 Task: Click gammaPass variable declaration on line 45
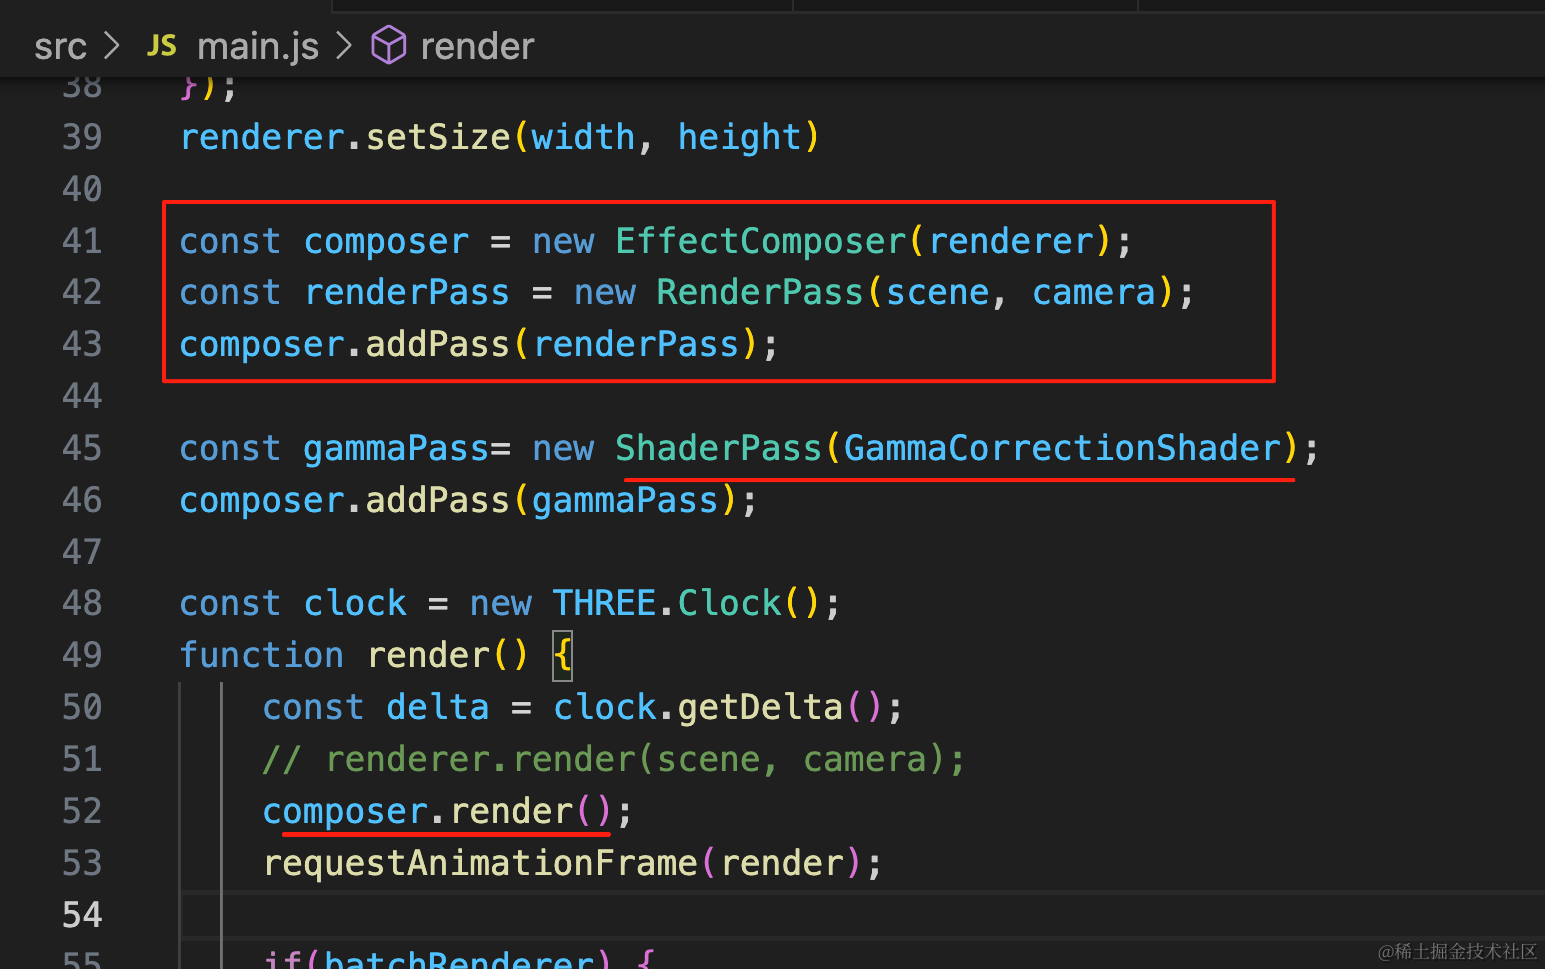coord(396,448)
